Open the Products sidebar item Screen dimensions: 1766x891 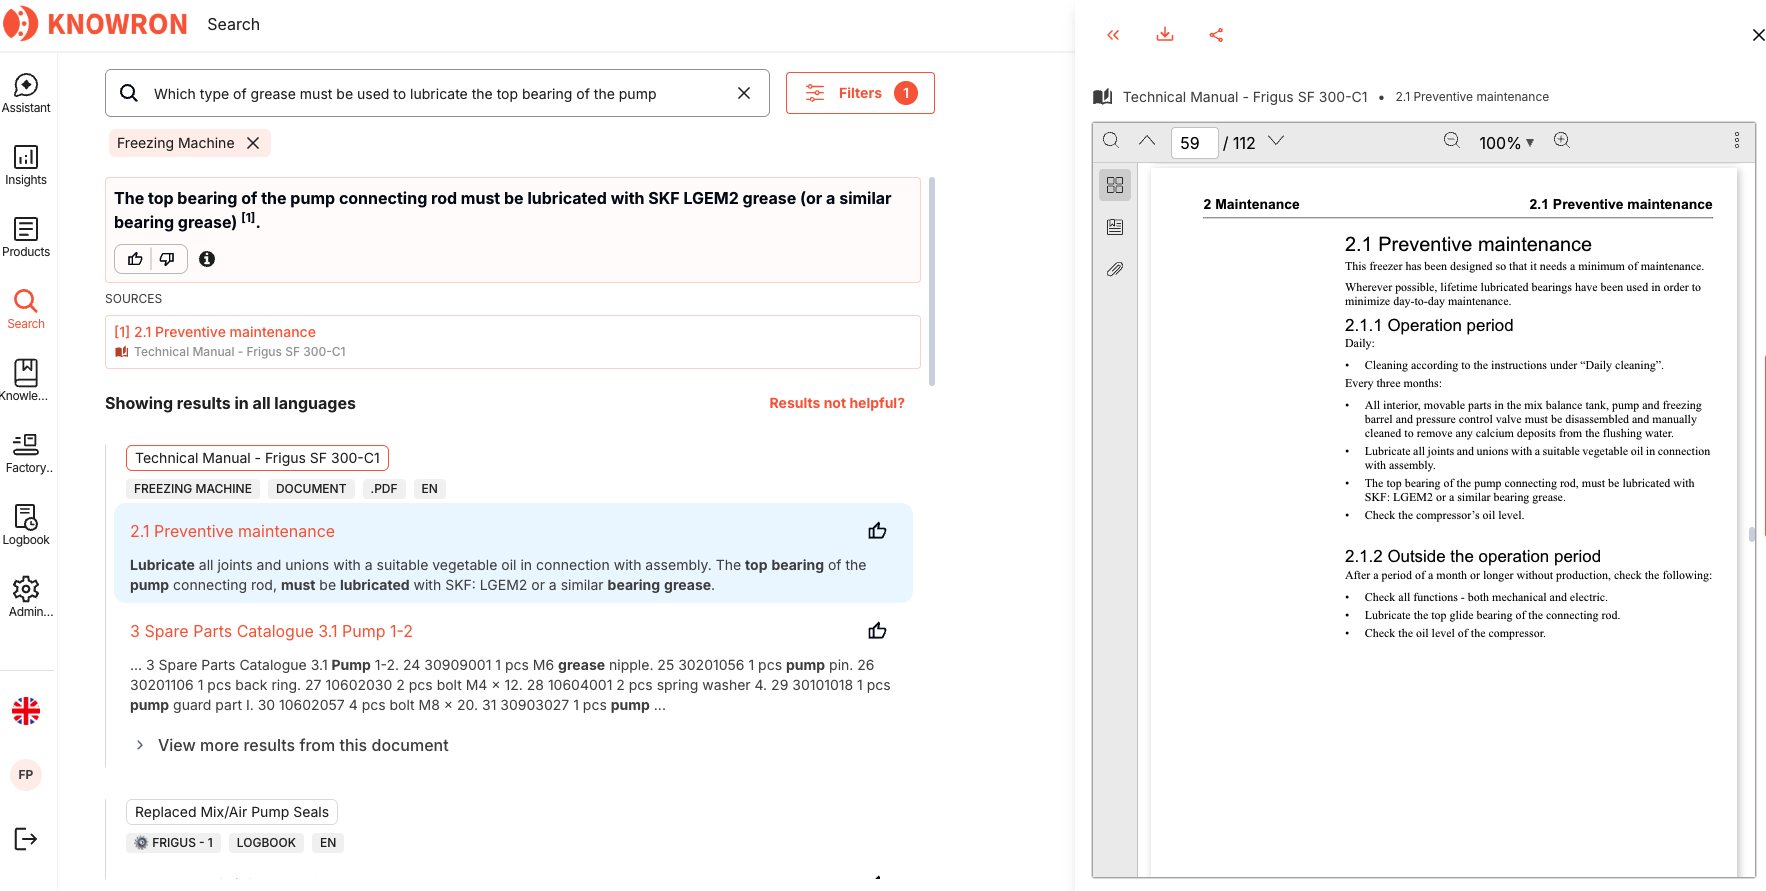[26, 237]
